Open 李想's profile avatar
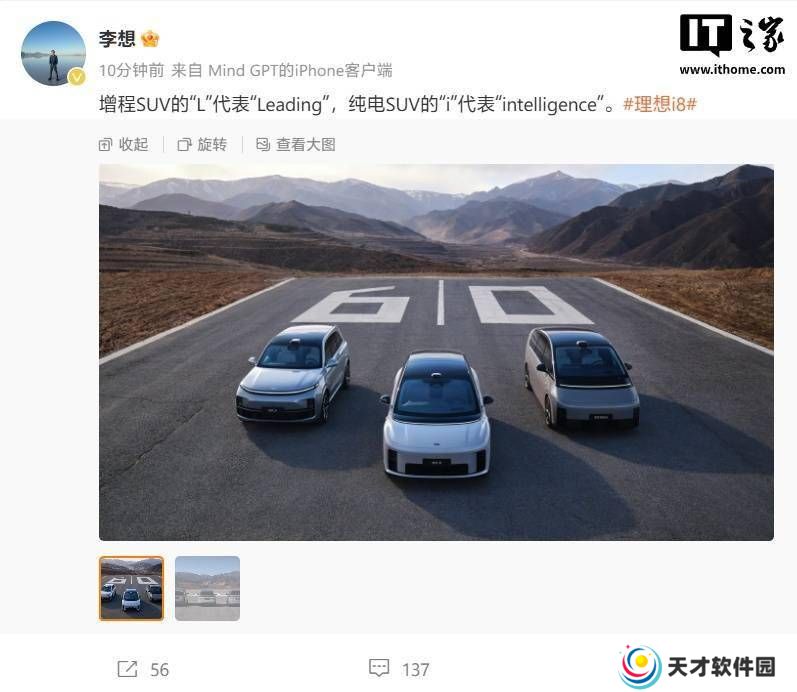Image resolution: width=797 pixels, height=692 pixels. point(53,53)
